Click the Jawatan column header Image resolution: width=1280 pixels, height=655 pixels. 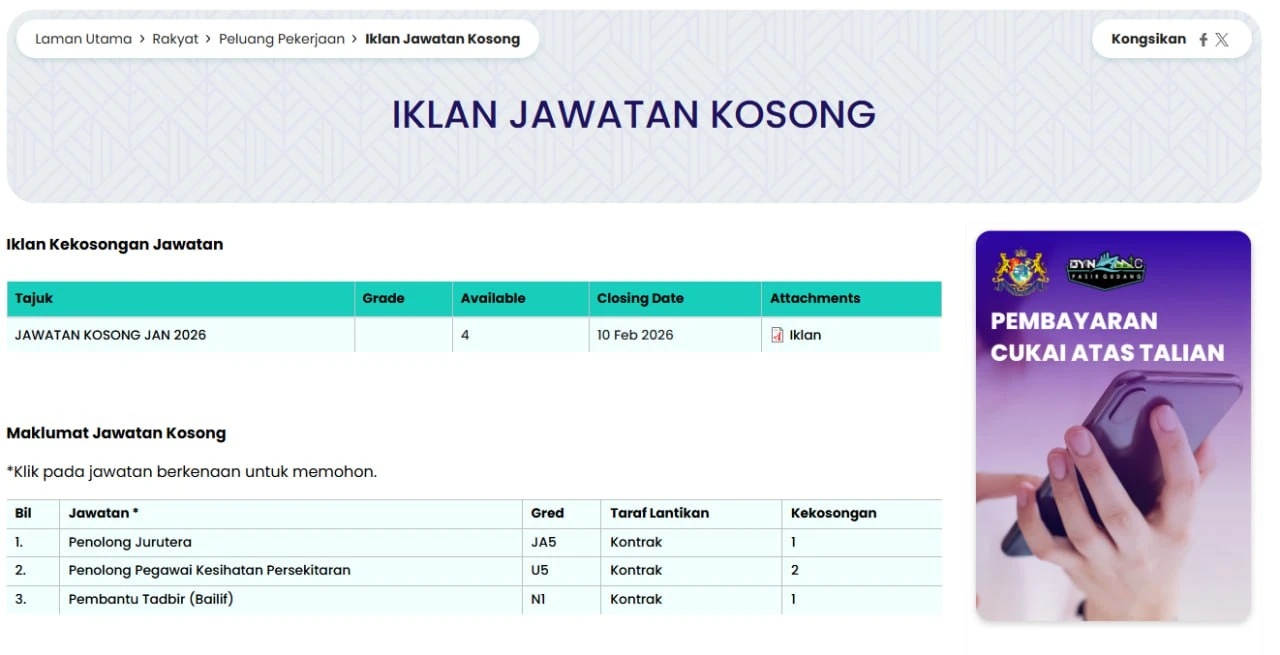[103, 513]
